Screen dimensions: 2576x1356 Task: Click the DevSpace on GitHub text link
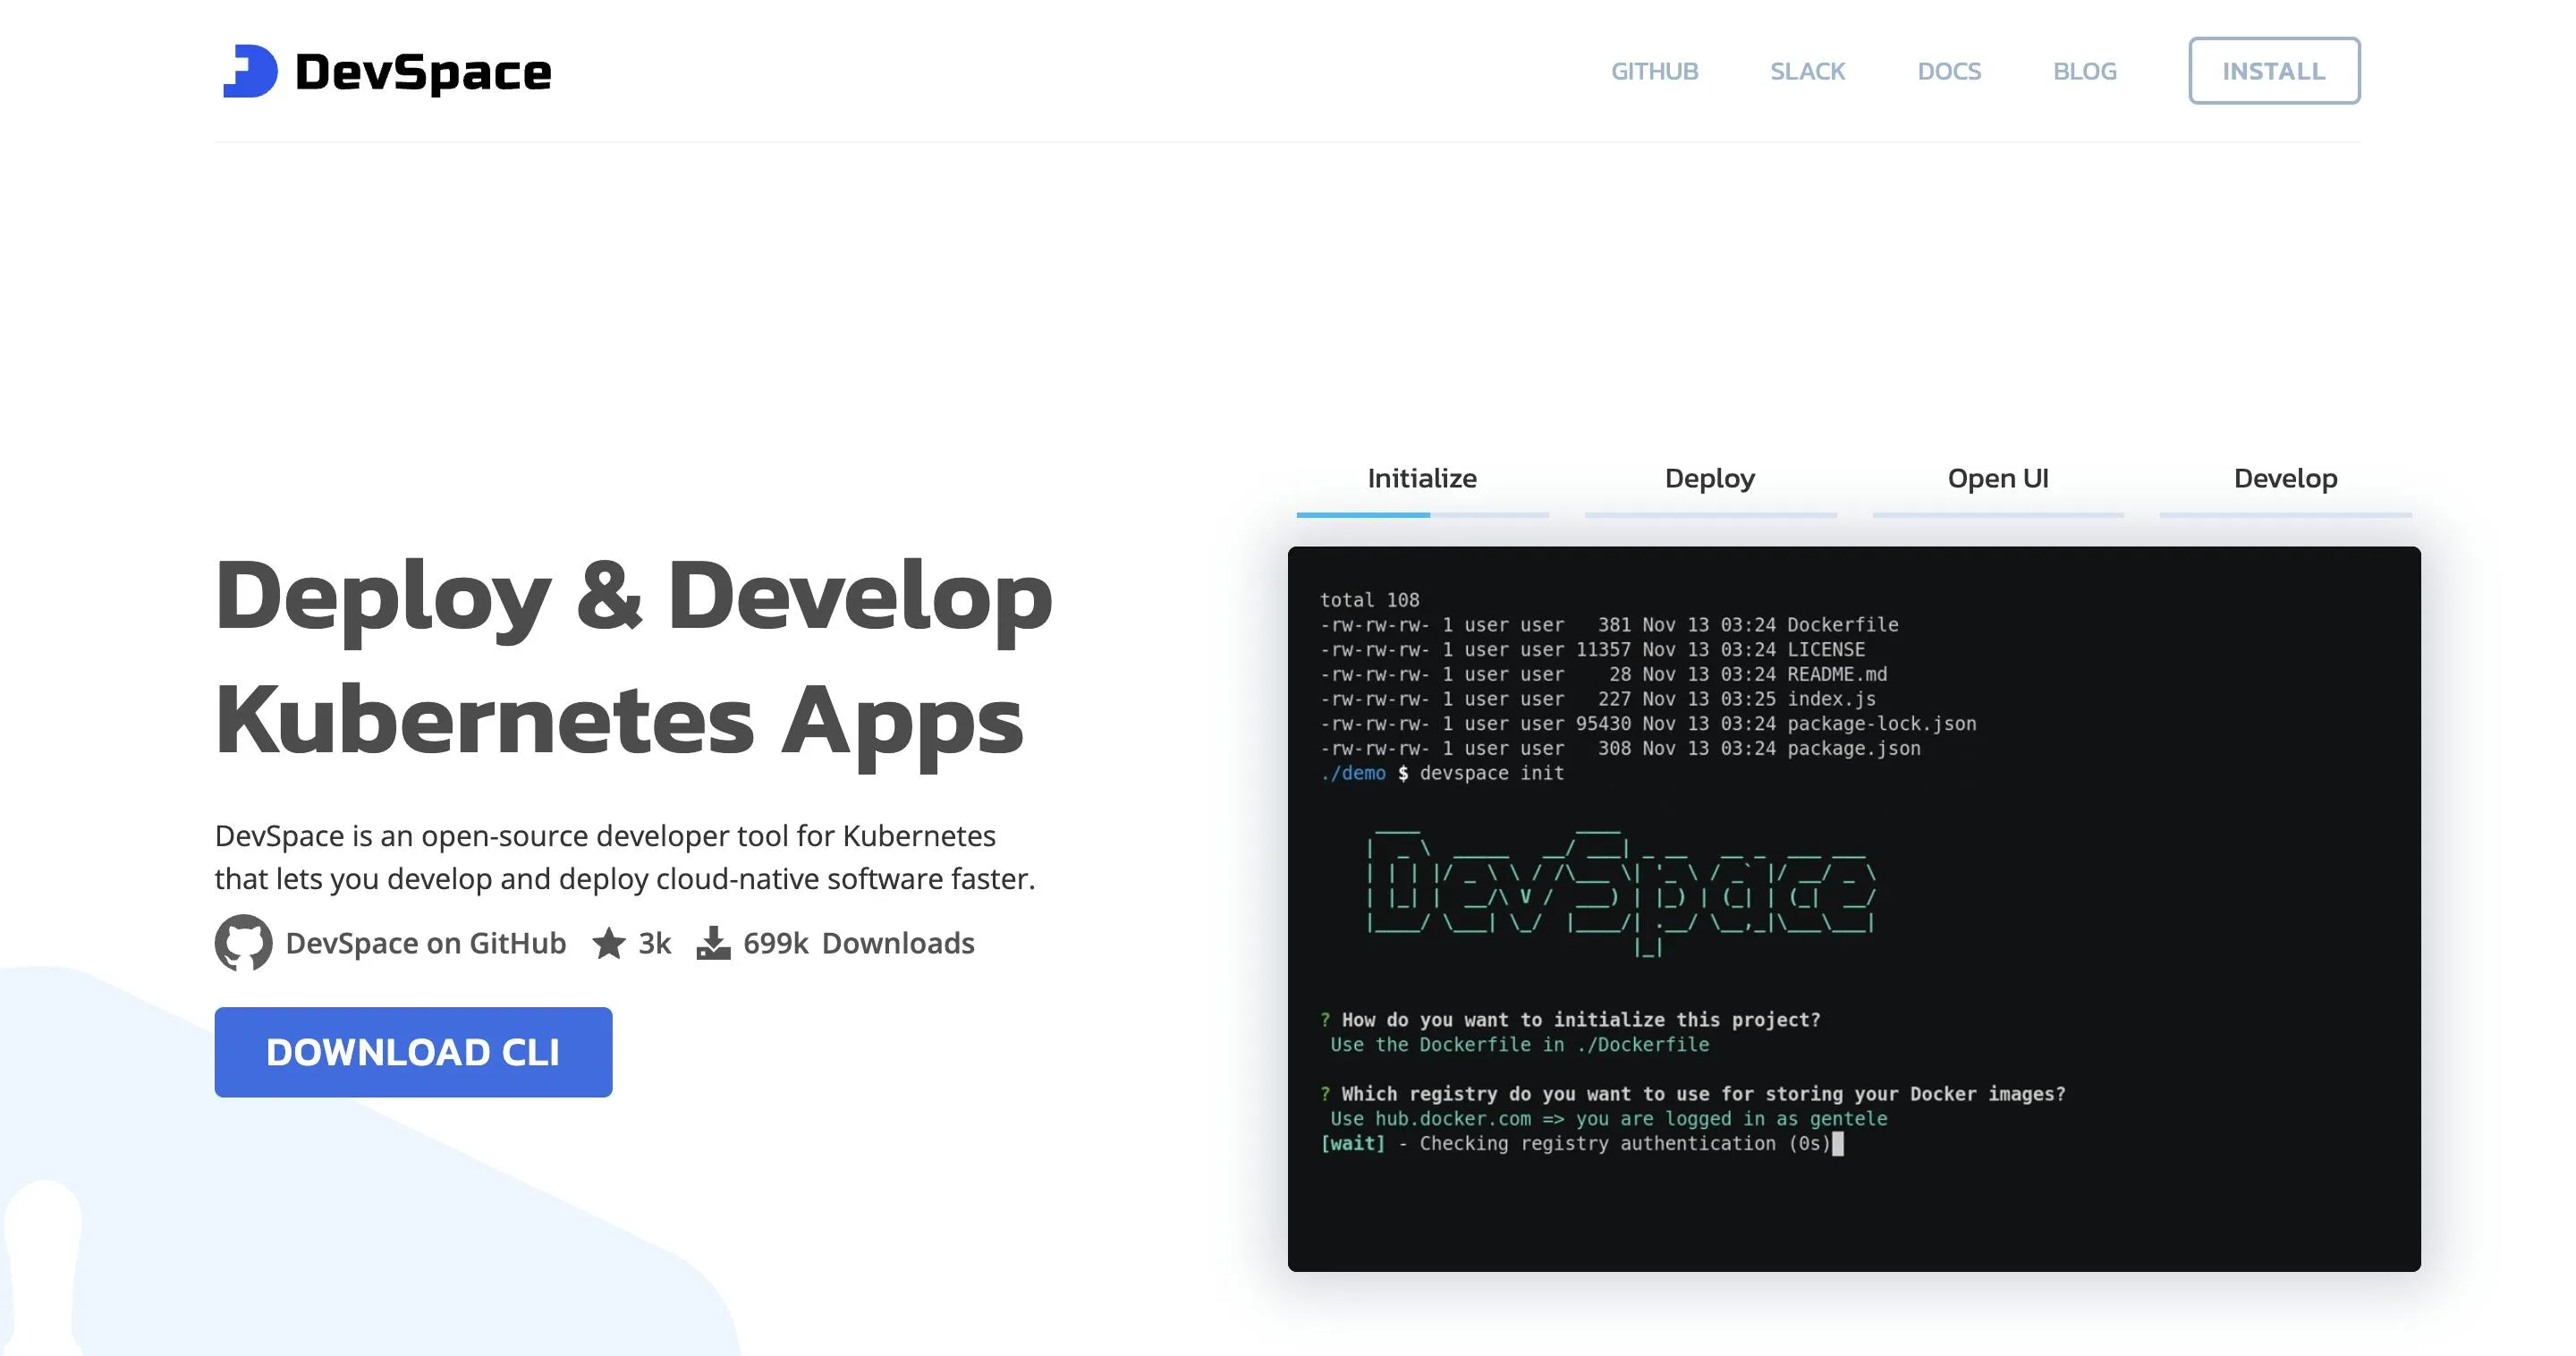click(x=425, y=943)
